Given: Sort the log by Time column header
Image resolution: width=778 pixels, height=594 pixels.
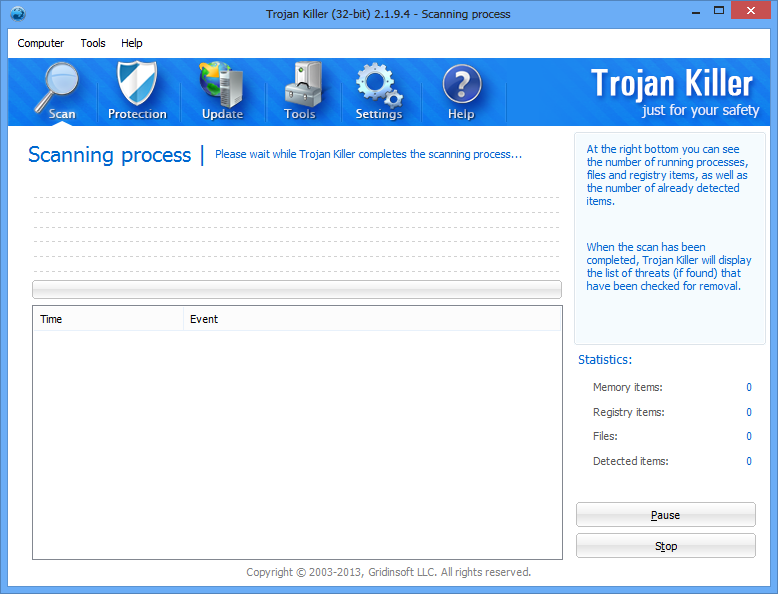Looking at the screenshot, I should point(108,319).
